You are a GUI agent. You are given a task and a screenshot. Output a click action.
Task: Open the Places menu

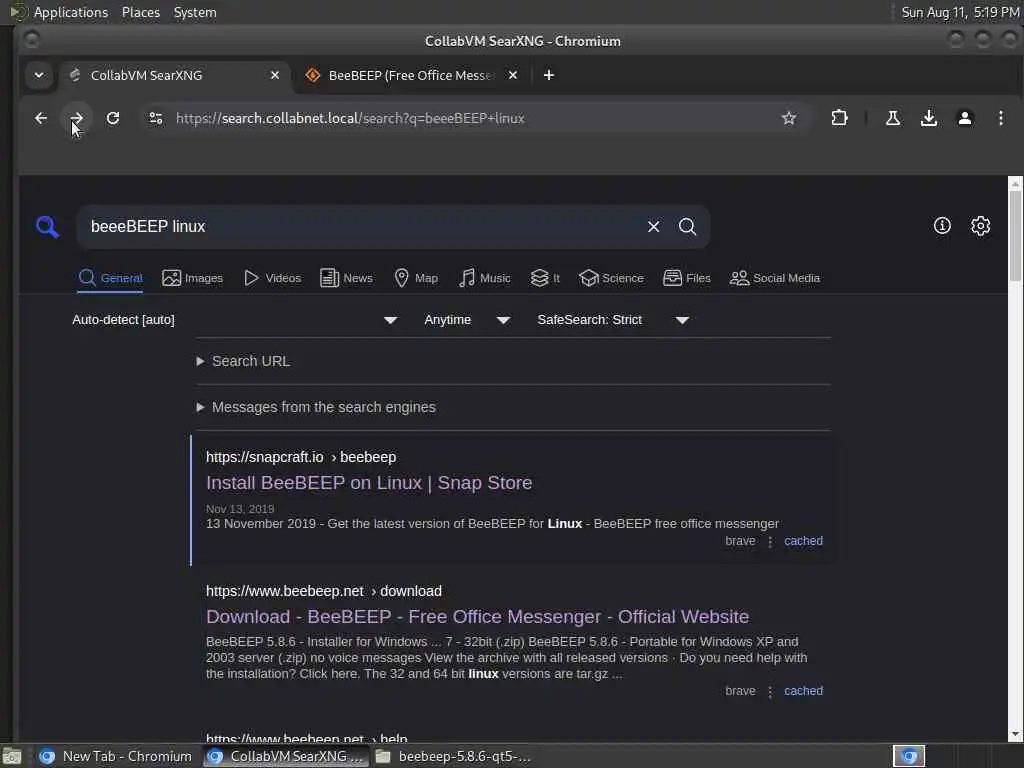point(140,12)
